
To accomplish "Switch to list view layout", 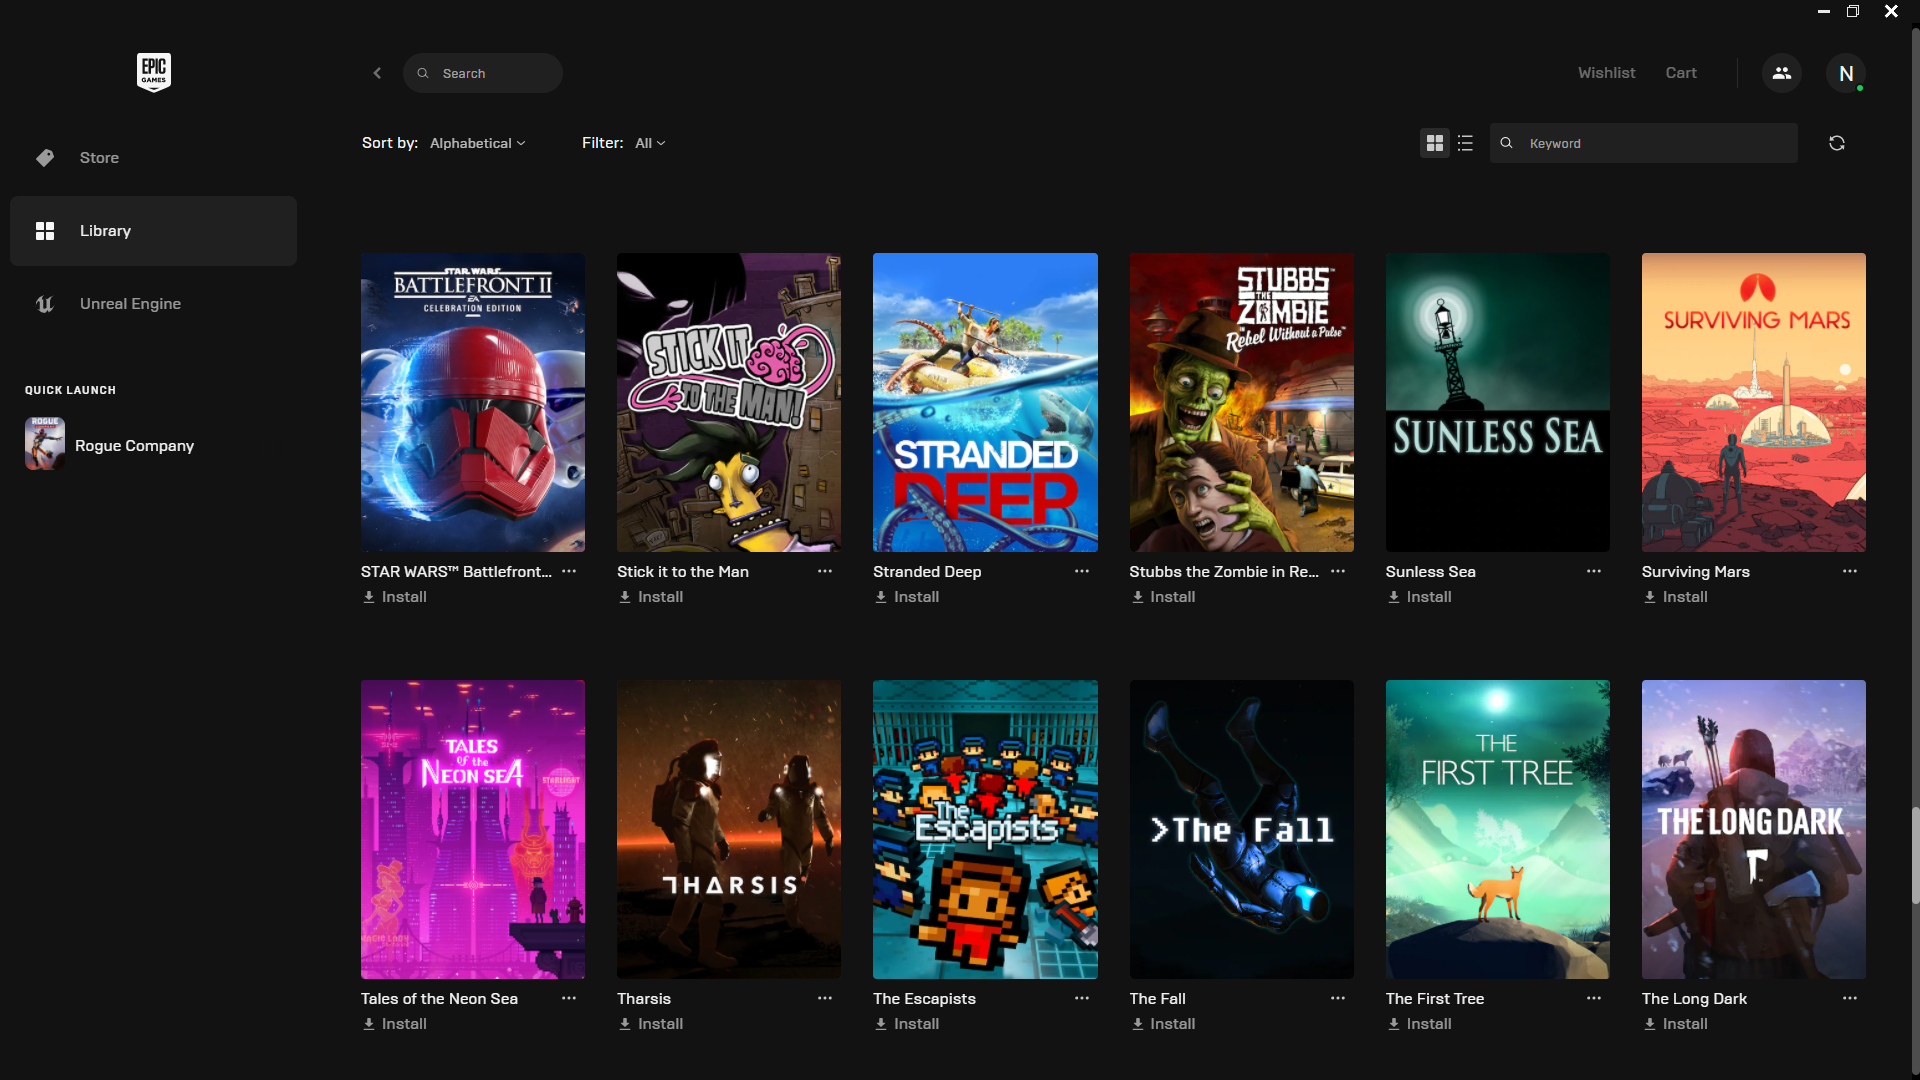I will click(1465, 143).
